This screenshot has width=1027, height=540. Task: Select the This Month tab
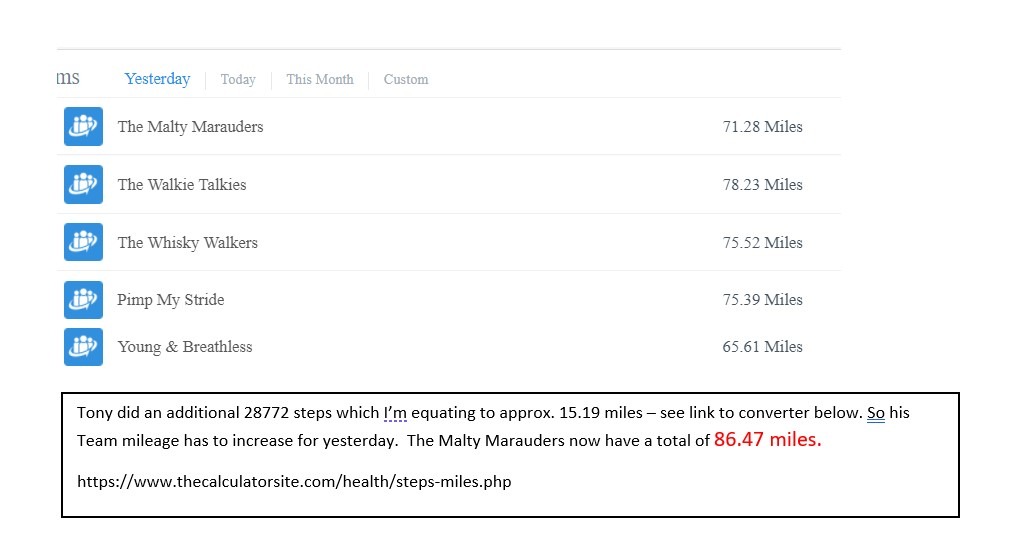[320, 79]
